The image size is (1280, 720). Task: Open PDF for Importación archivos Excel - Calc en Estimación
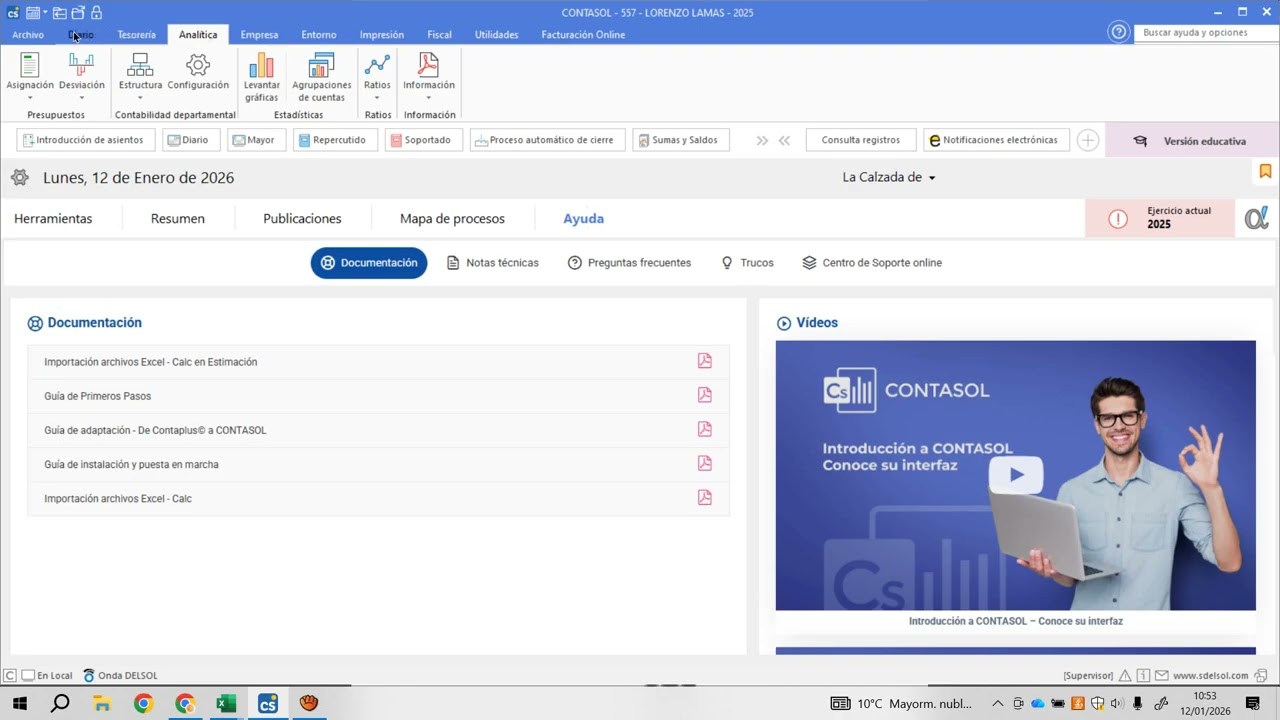tap(705, 362)
